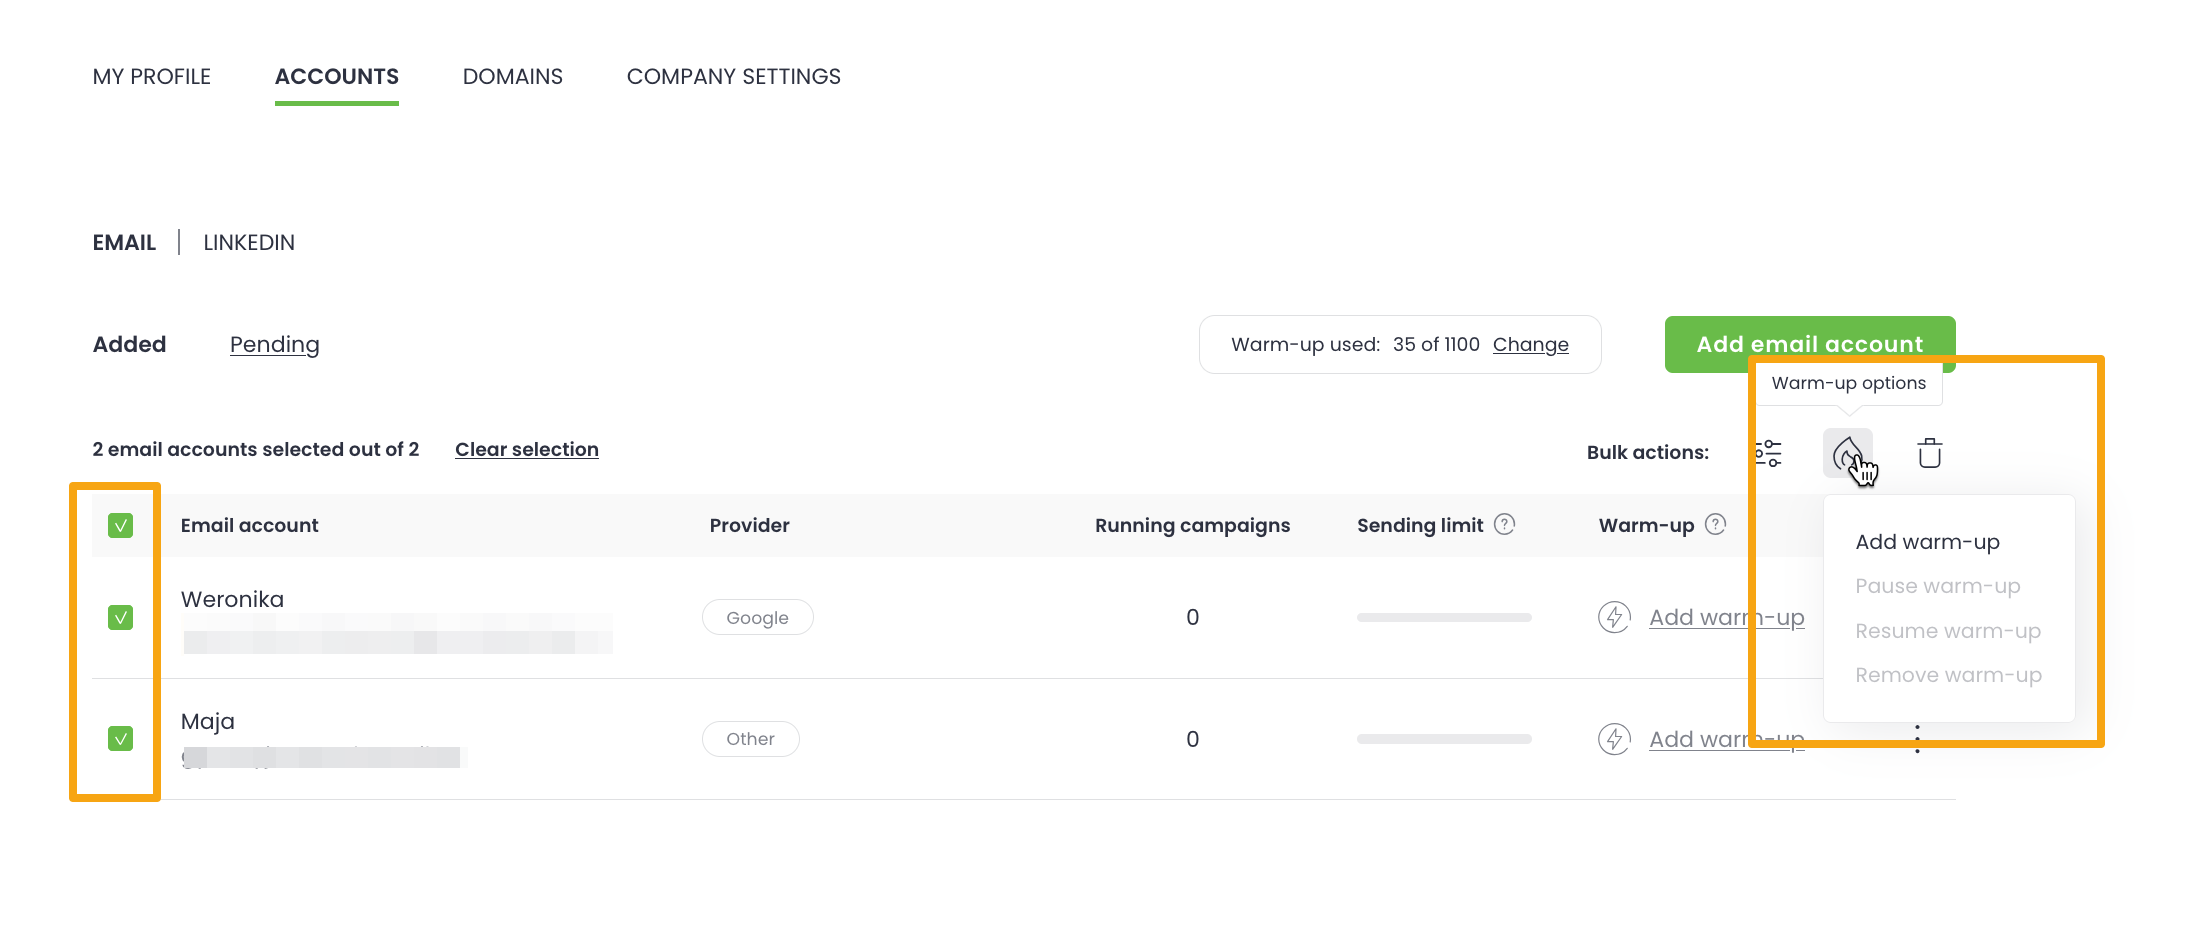Viewport: 2196px width, 930px height.
Task: Open the Company Settings tab
Action: point(733,77)
